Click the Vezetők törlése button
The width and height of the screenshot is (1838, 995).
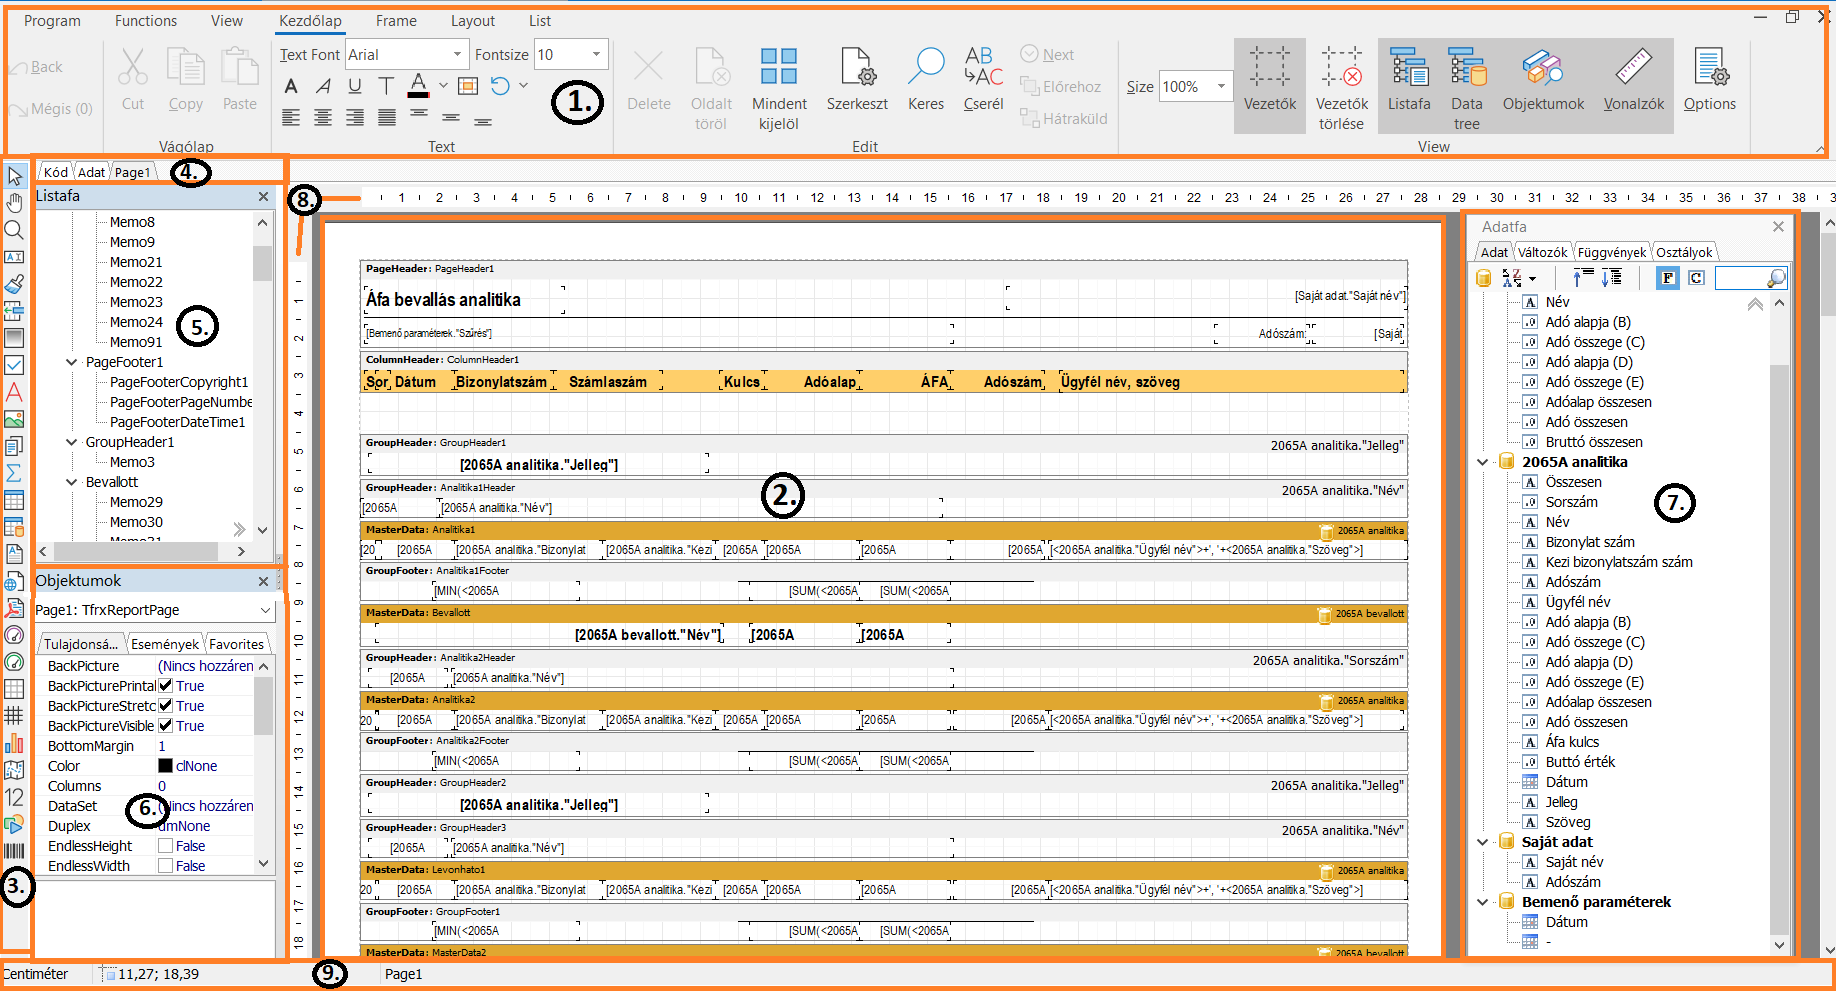coord(1341,87)
